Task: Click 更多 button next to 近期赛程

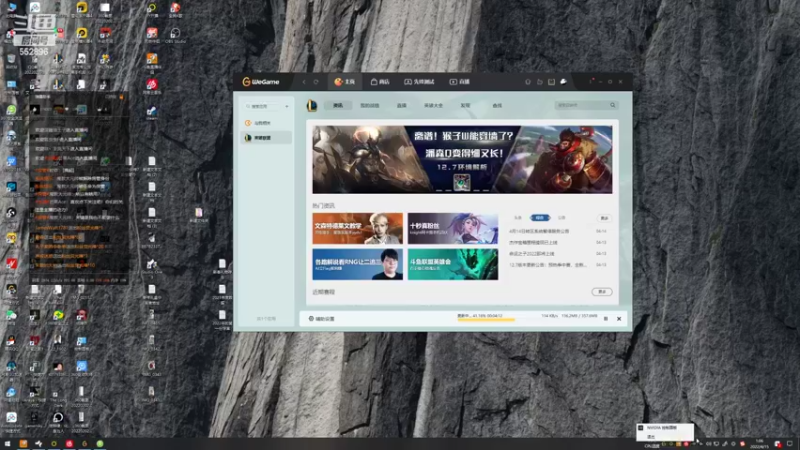Action: click(602, 292)
